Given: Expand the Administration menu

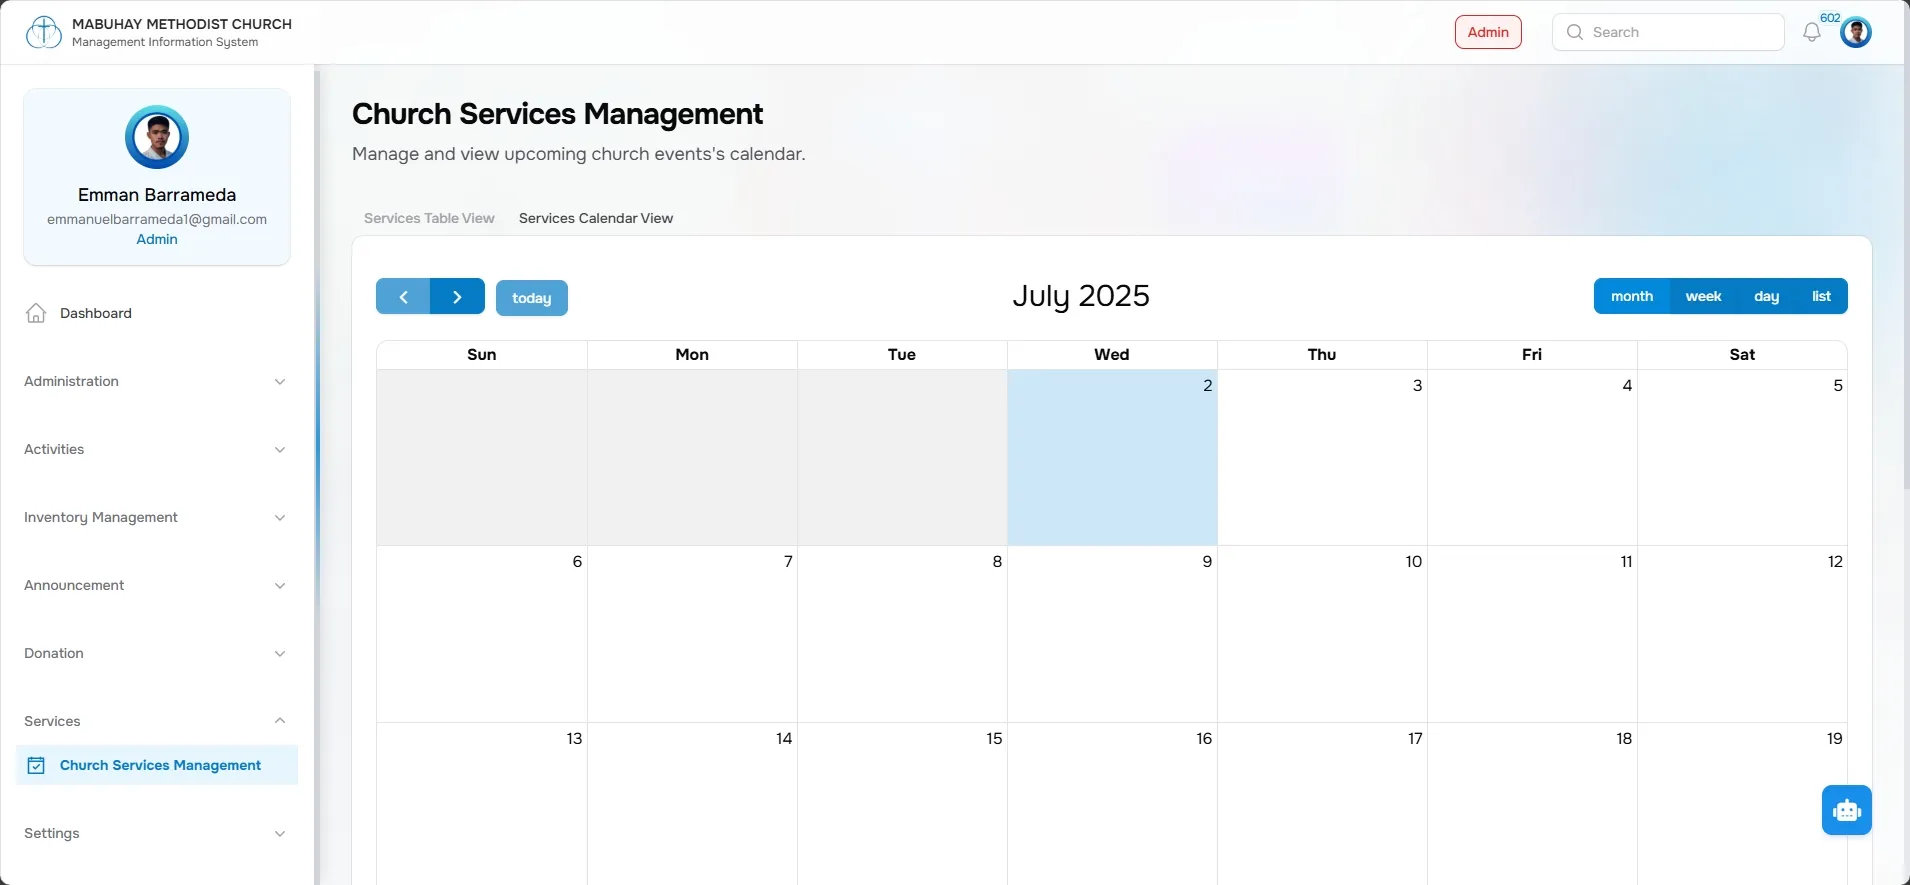Looking at the screenshot, I should tap(155, 381).
